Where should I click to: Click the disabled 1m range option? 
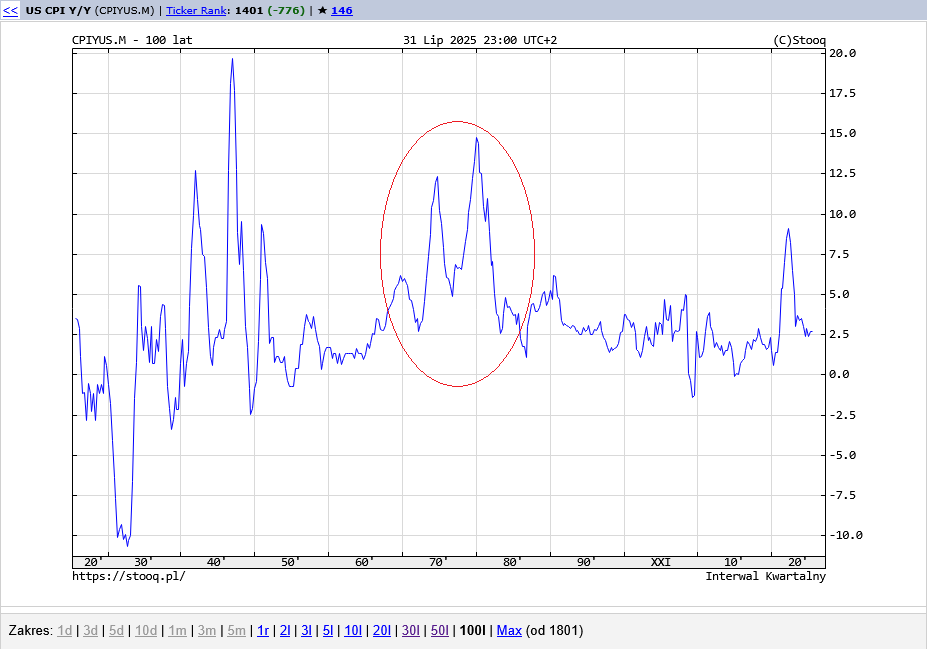(177, 631)
